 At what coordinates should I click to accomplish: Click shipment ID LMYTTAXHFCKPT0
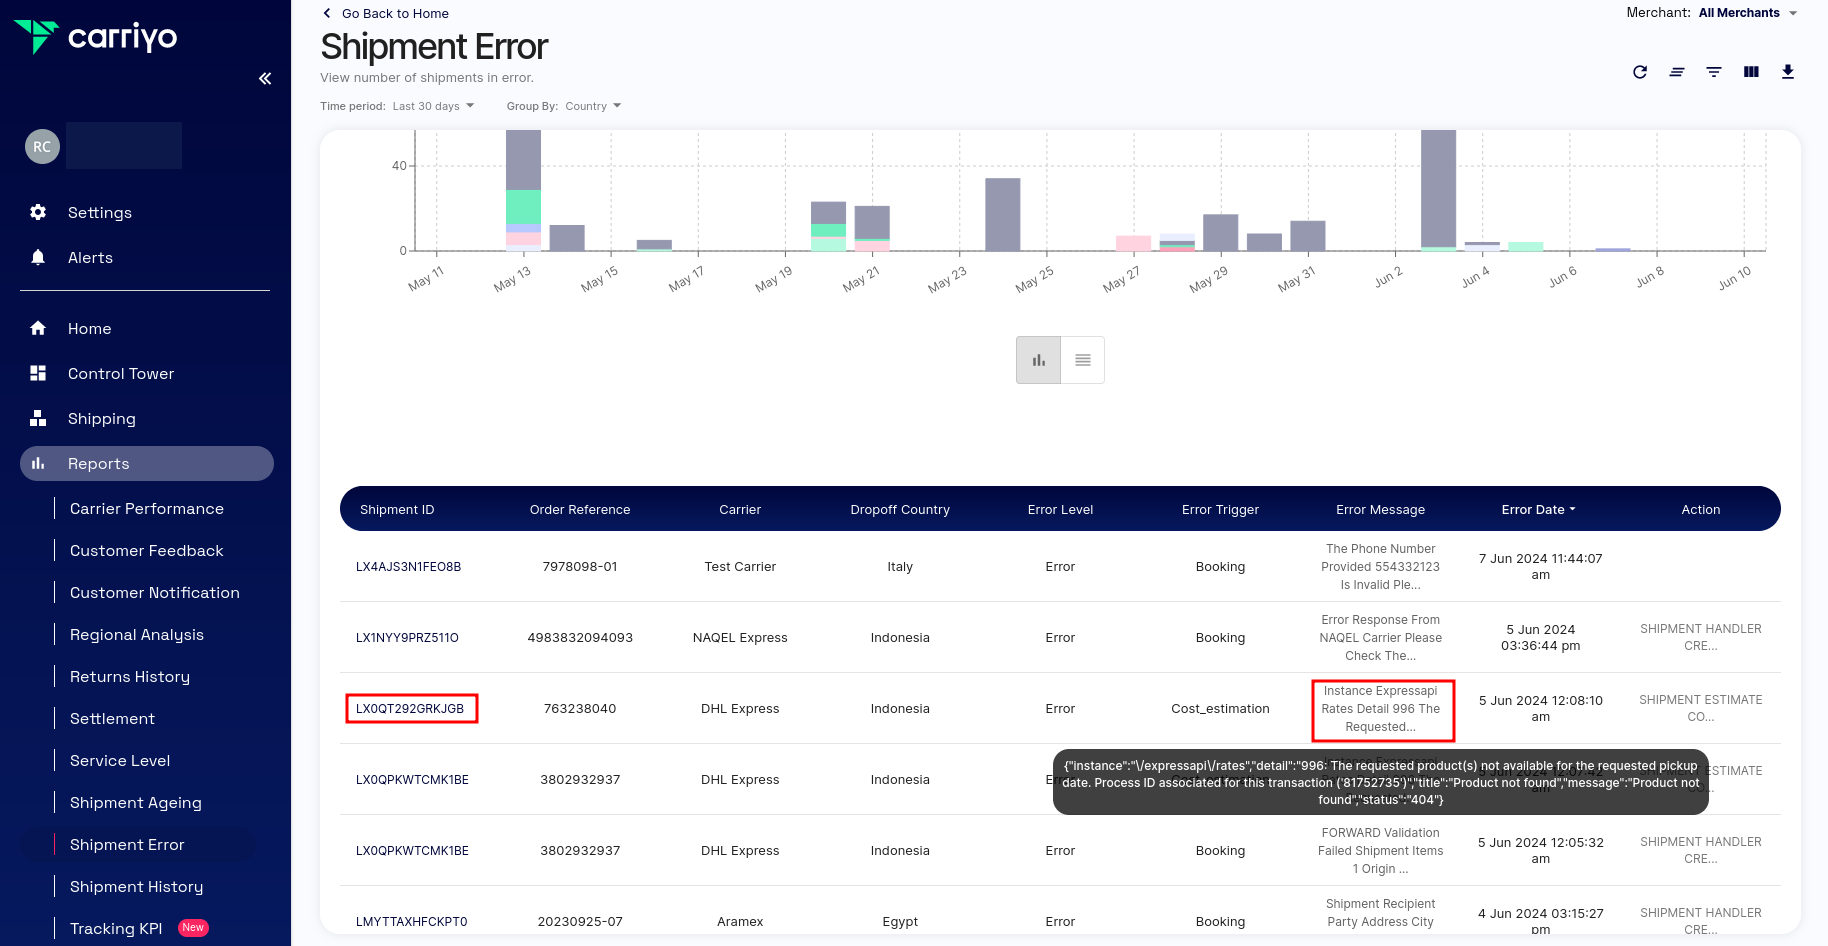click(x=412, y=921)
